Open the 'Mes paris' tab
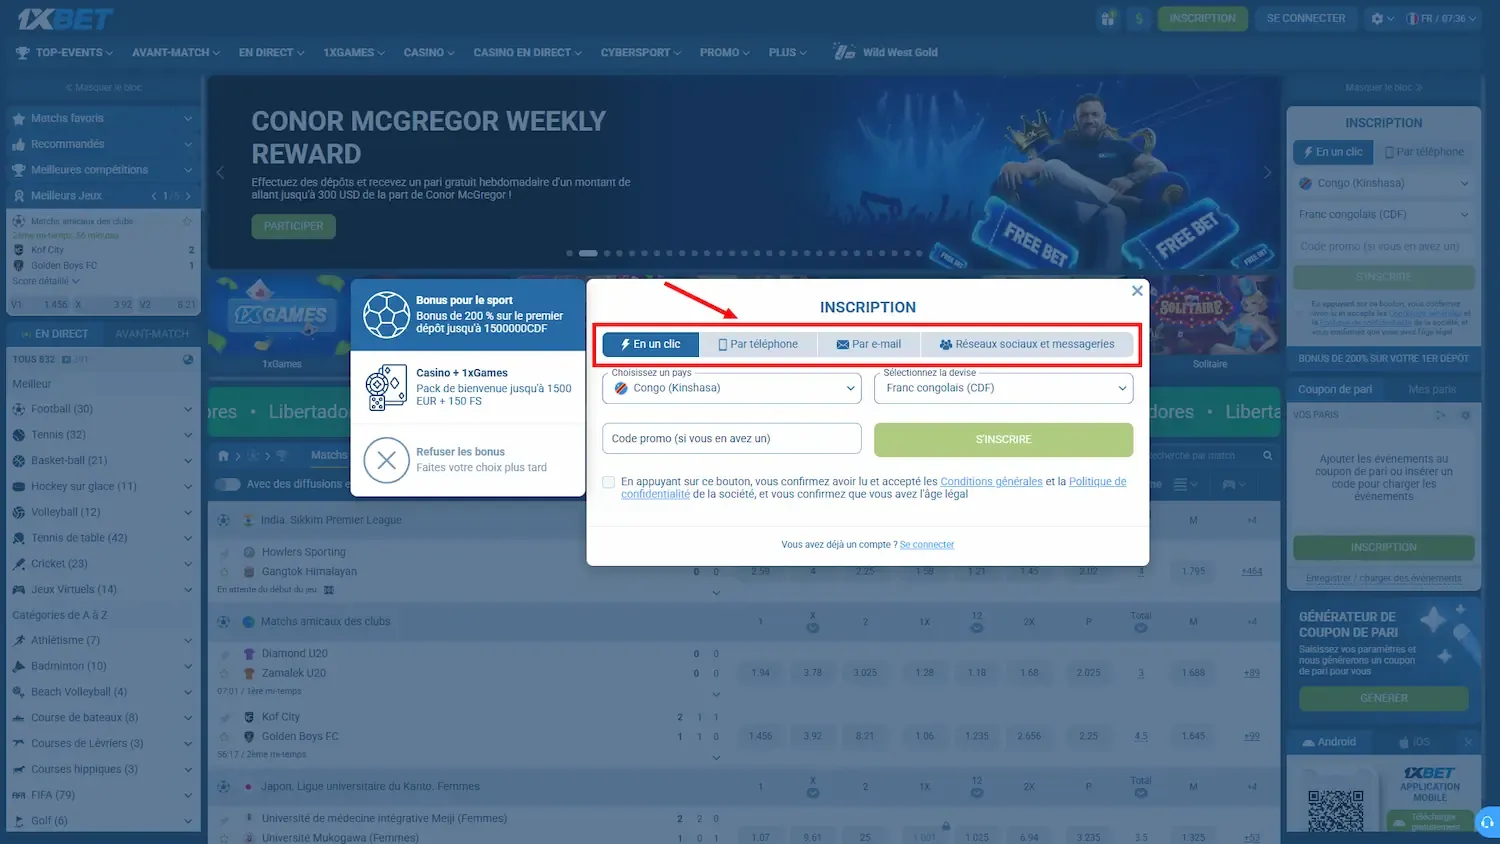The height and width of the screenshot is (844, 1500). pyautogui.click(x=1432, y=390)
